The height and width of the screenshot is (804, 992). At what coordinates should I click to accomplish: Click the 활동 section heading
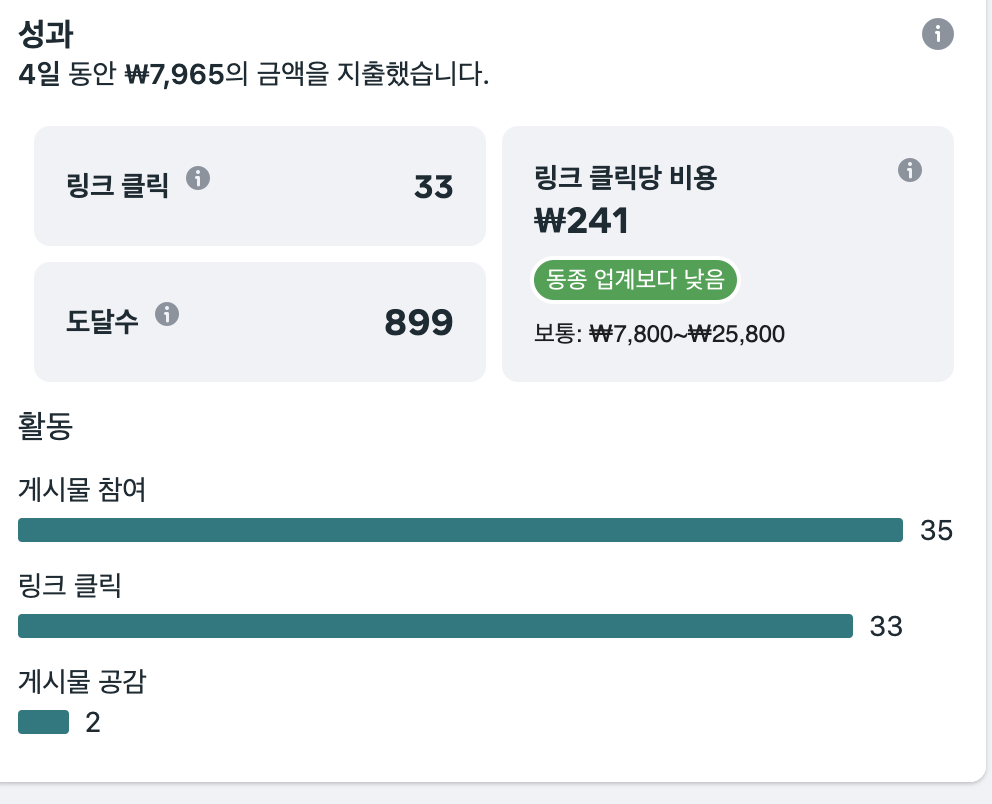tap(46, 426)
